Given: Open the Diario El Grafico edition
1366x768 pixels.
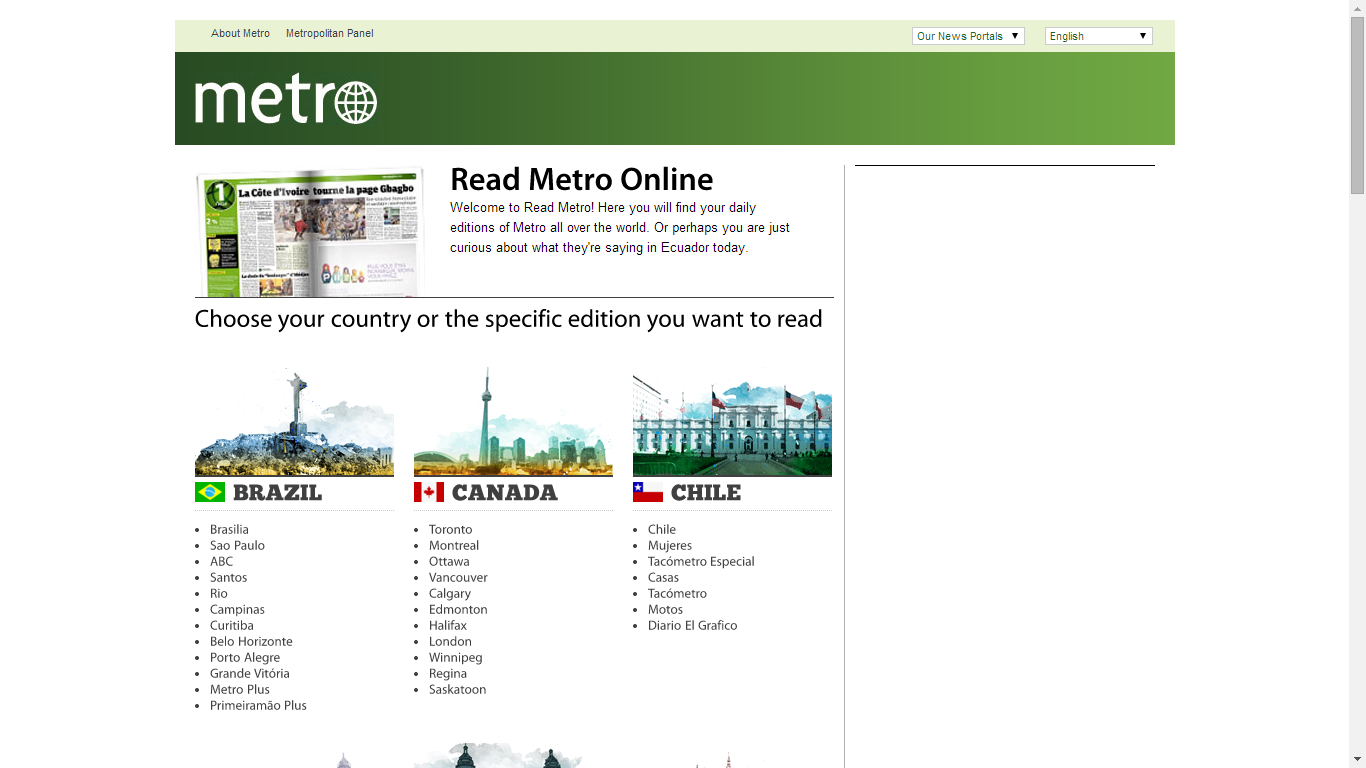Looking at the screenshot, I should coord(692,626).
